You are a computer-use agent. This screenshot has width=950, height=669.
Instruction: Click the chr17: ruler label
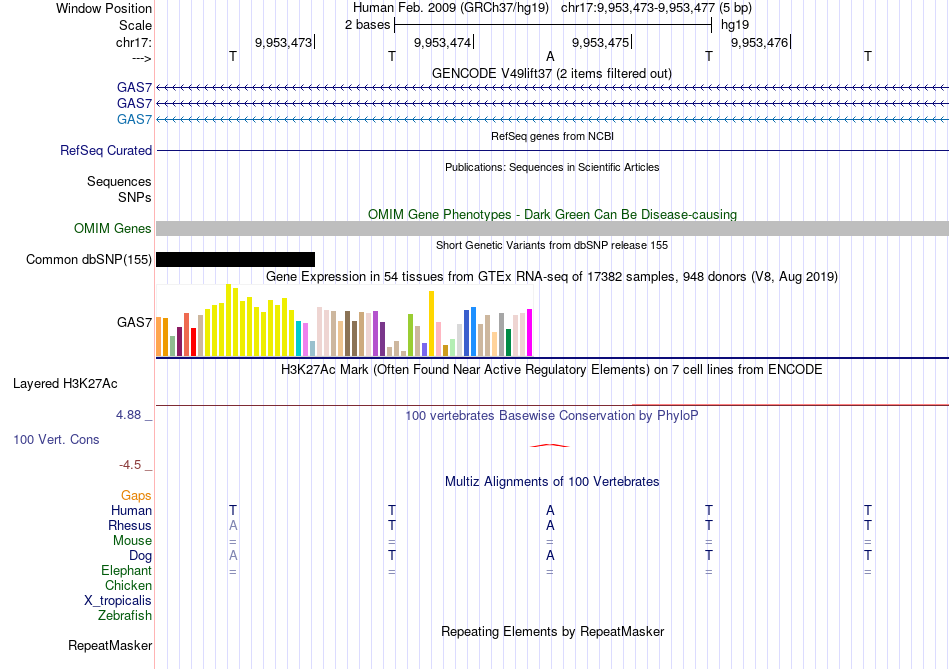point(133,42)
